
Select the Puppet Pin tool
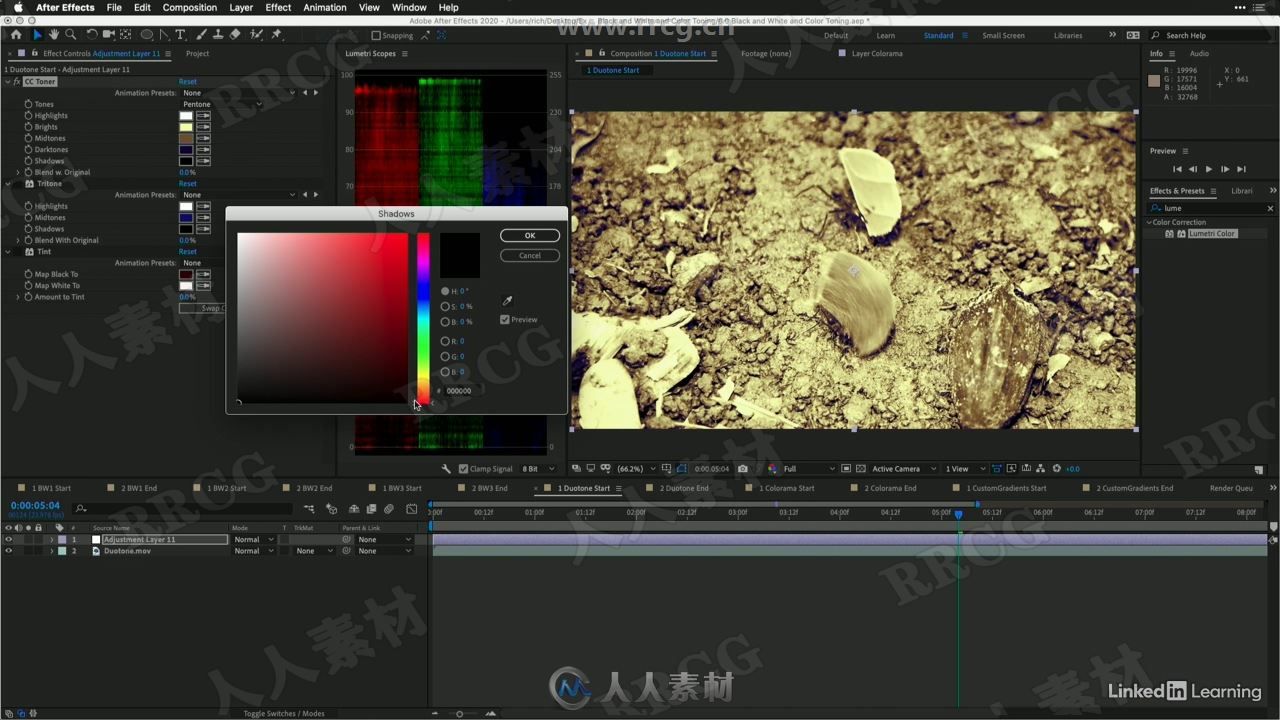(277, 34)
